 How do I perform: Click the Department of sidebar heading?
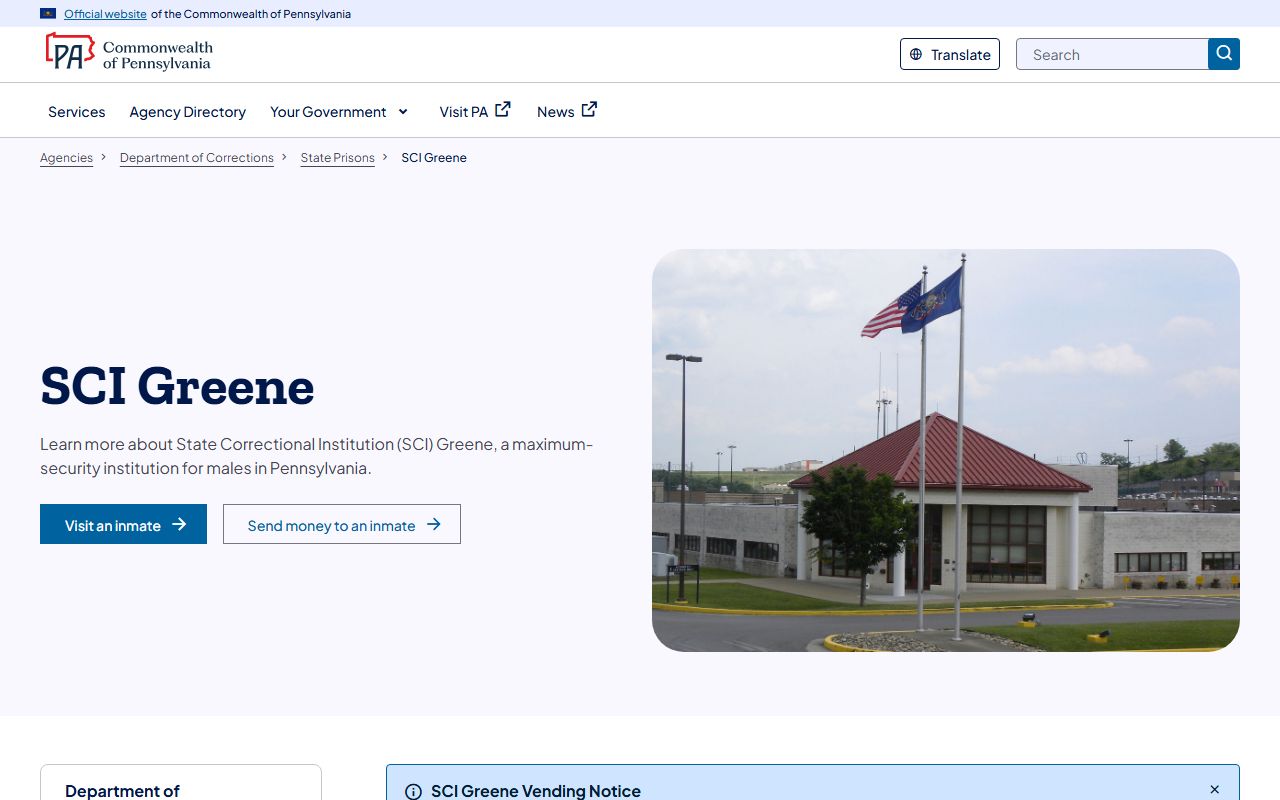click(122, 790)
